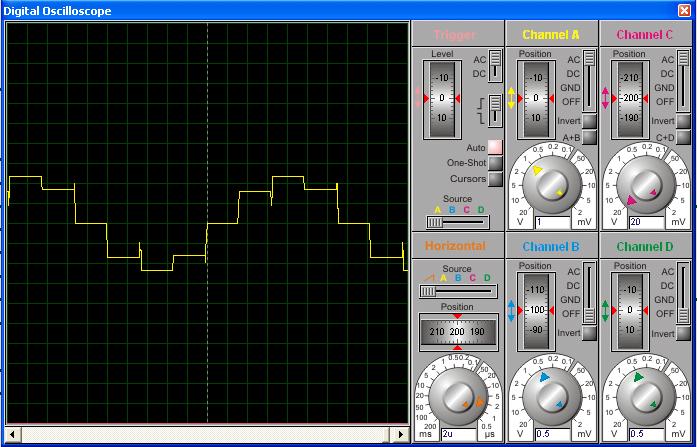Click the GND label in Channel A
697x447 pixels.
(x=570, y=88)
